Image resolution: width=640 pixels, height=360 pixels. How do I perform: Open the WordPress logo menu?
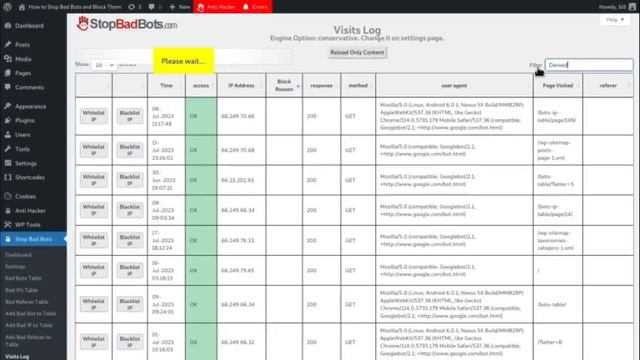(x=7, y=7)
